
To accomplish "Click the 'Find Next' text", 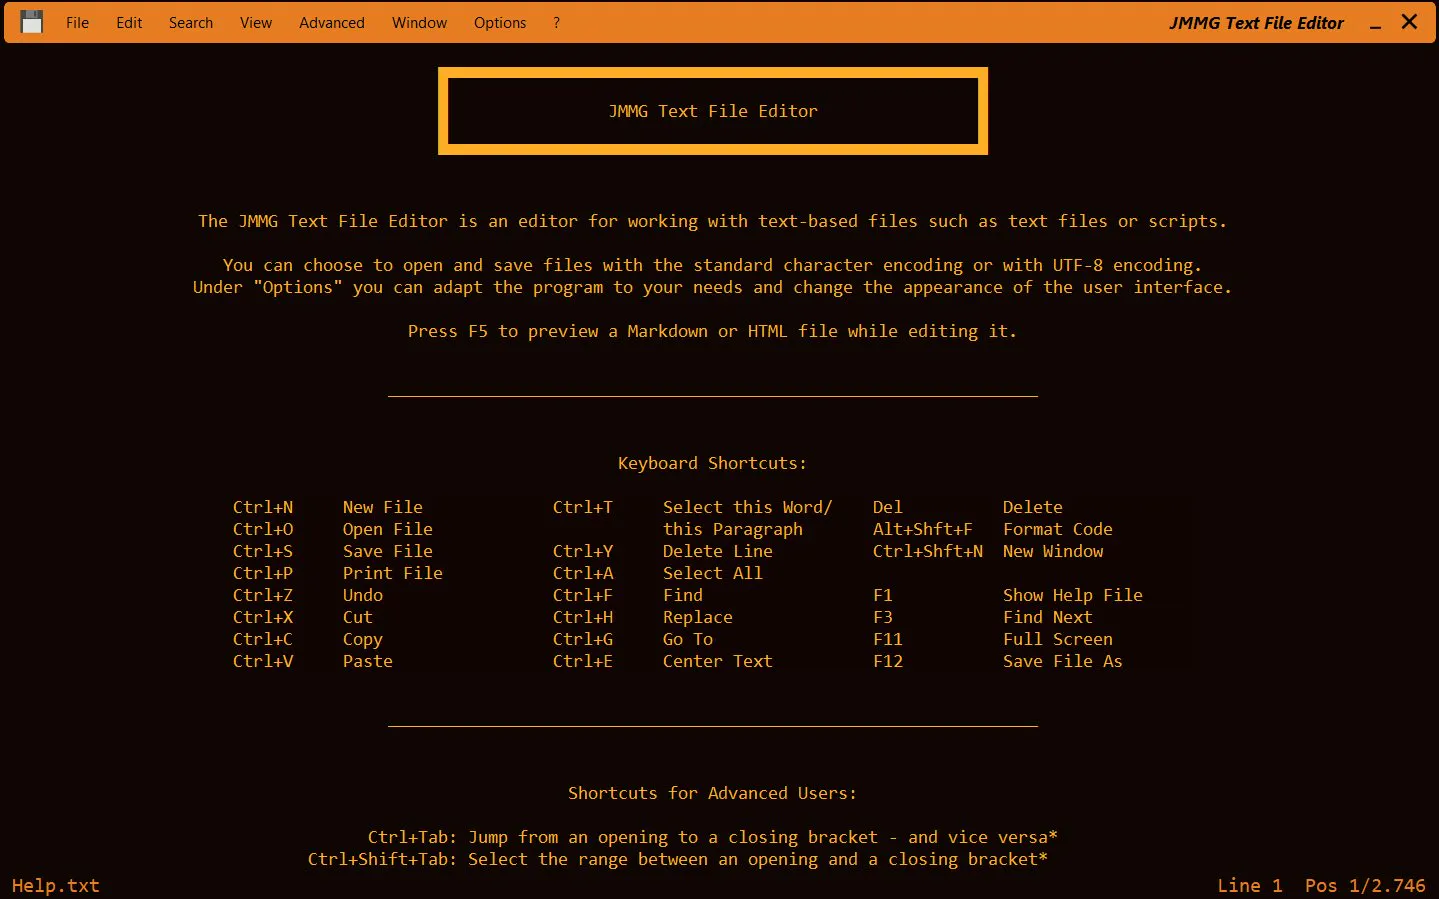I will (1048, 617).
